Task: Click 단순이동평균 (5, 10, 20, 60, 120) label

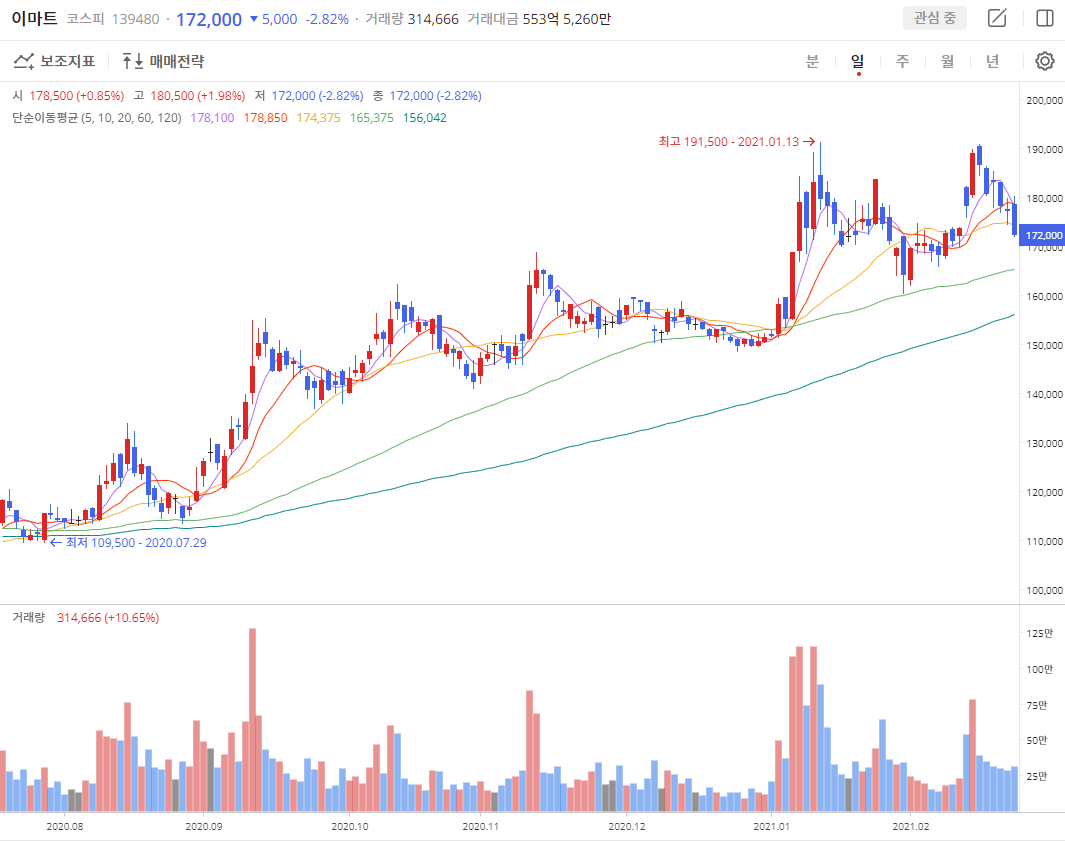Action: [x=97, y=118]
